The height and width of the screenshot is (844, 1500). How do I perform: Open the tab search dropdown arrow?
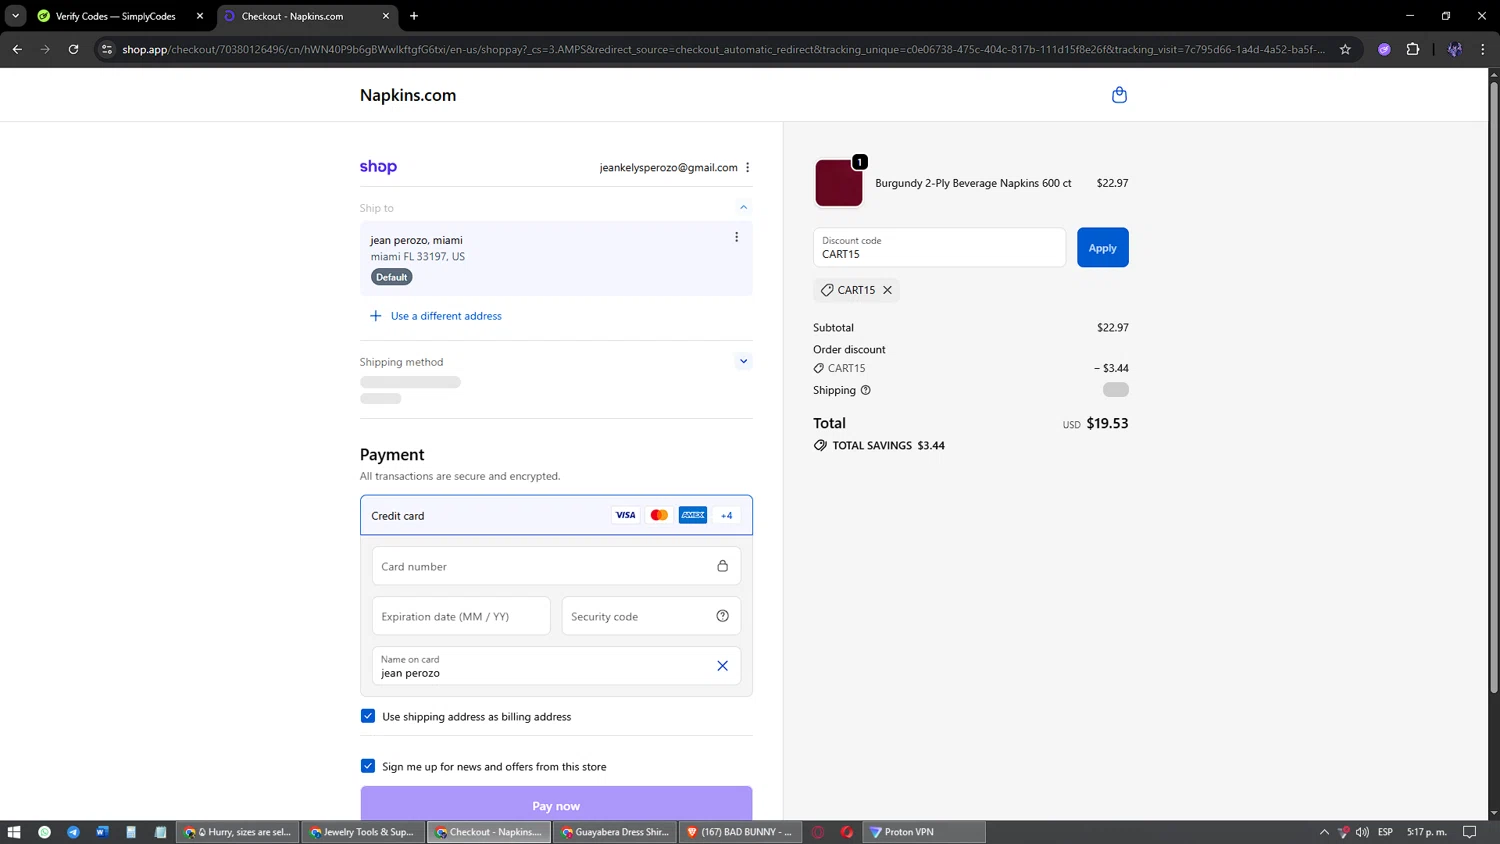click(15, 16)
